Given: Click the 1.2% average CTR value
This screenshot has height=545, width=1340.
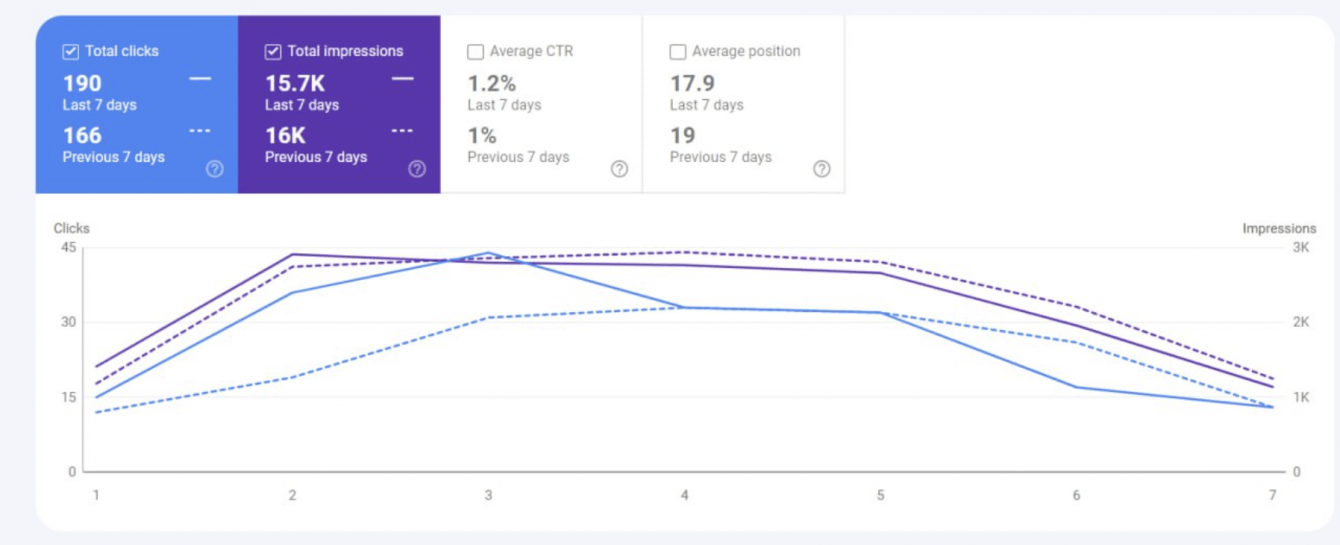Looking at the screenshot, I should click(x=492, y=83).
